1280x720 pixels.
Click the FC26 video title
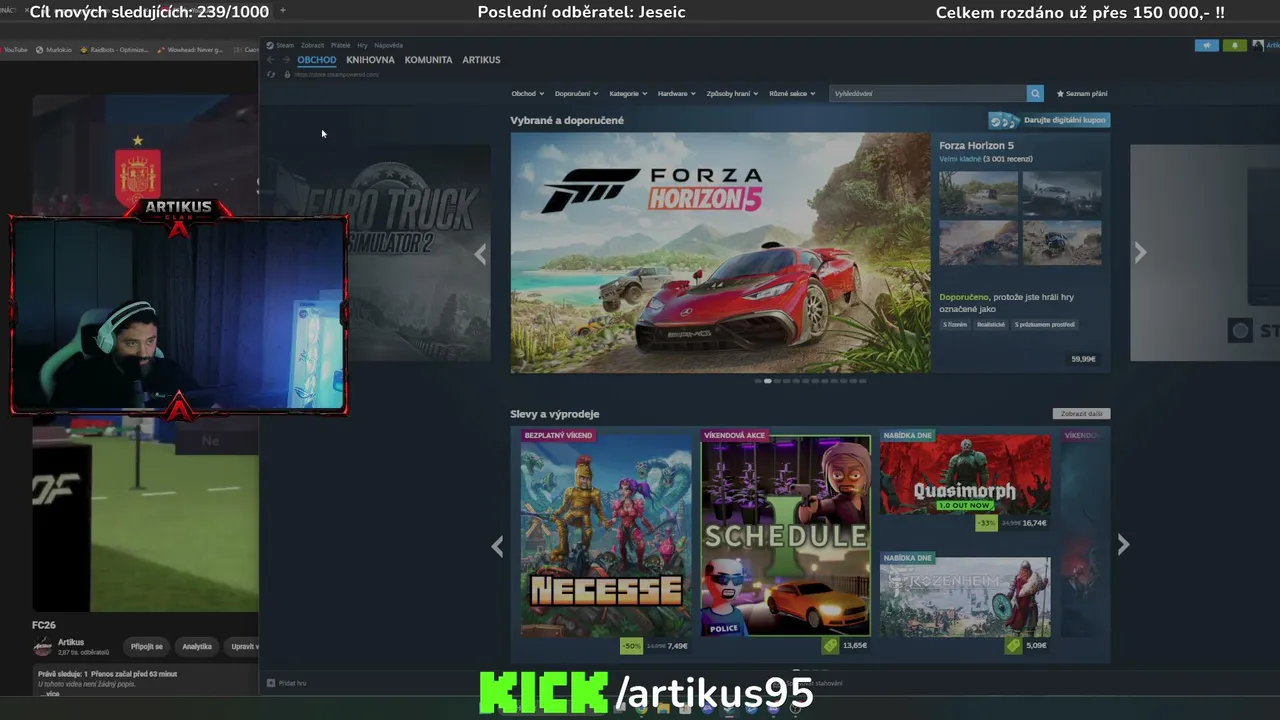coord(44,625)
